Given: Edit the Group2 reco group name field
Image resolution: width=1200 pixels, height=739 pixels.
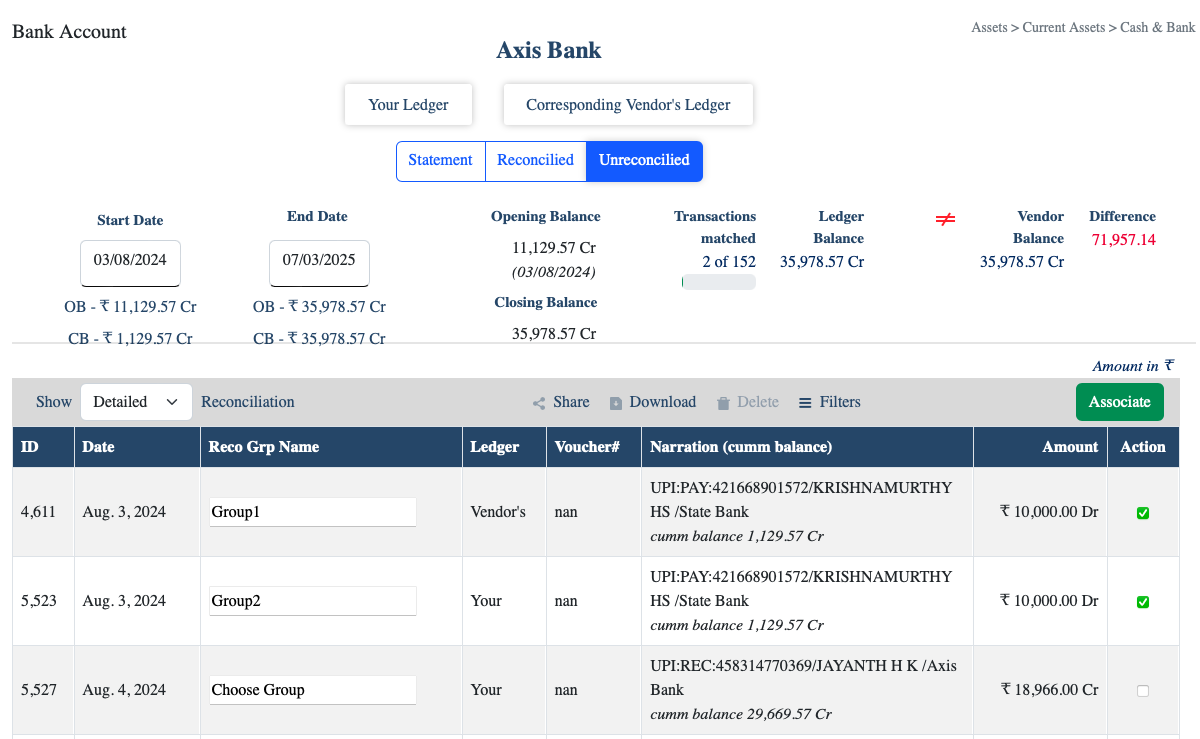Looking at the screenshot, I should (x=312, y=601).
